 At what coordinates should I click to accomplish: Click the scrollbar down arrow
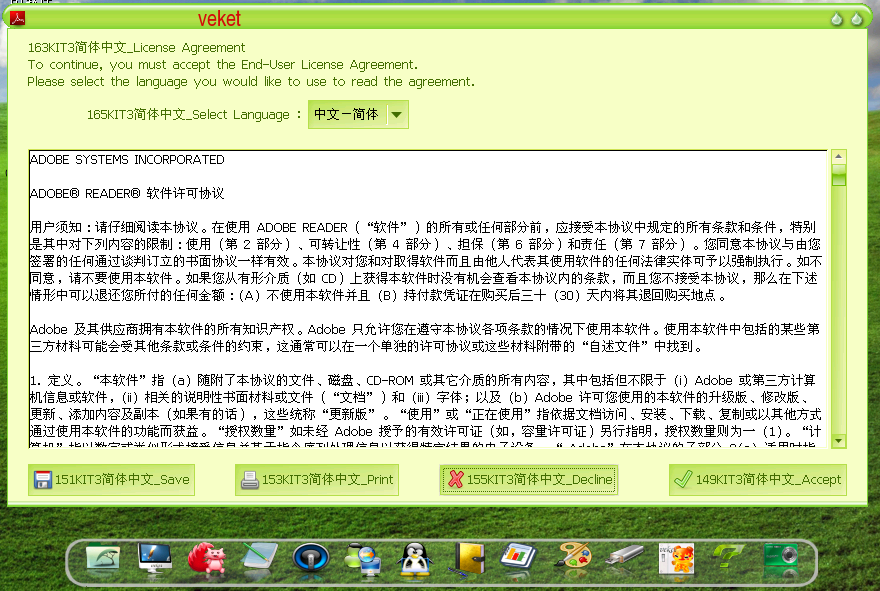point(839,441)
